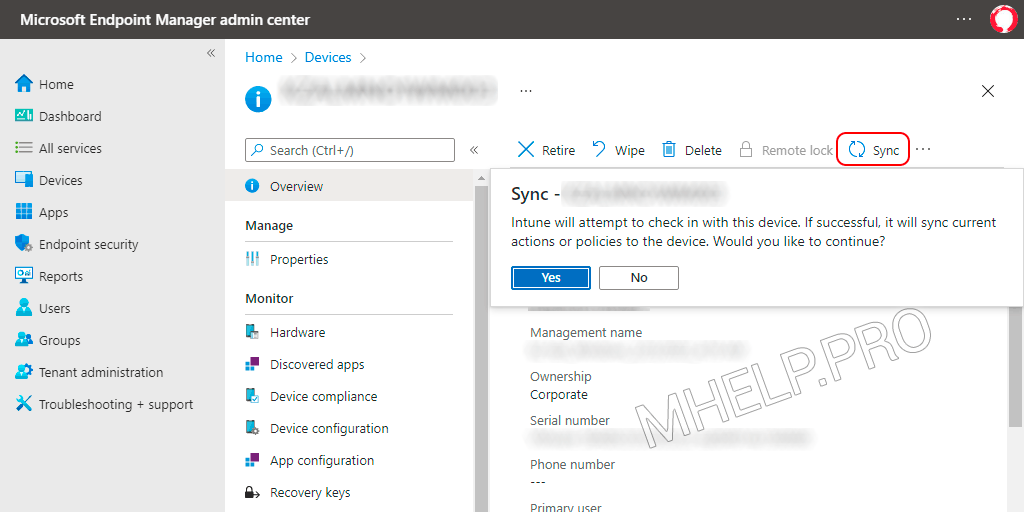This screenshot has height=512, width=1024.
Task: Open Home from the left sidebar
Action: click(44, 84)
